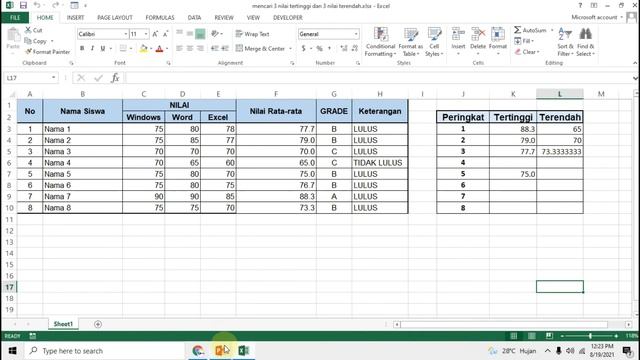Click the Cut scissors icon
Screen dimensions: 640x360
coord(28,30)
